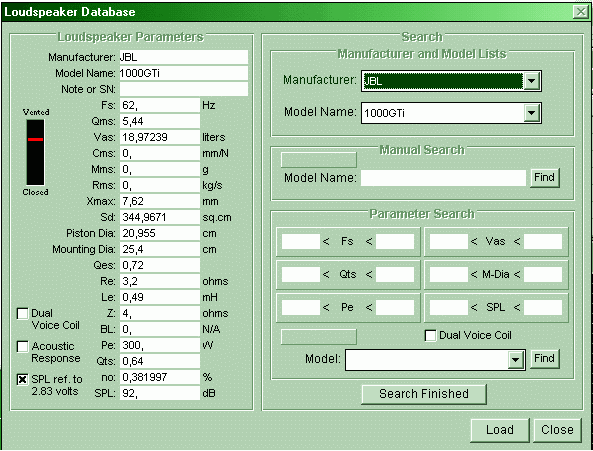Viewport: 593px width, 451px height.
Task: Click the Xmax field showing 7,62
Action: pyautogui.click(x=160, y=201)
